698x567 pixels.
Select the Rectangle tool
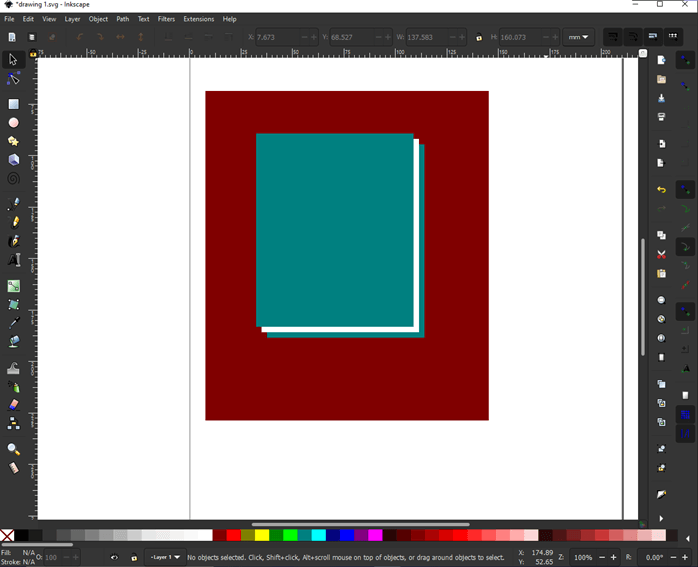[14, 104]
